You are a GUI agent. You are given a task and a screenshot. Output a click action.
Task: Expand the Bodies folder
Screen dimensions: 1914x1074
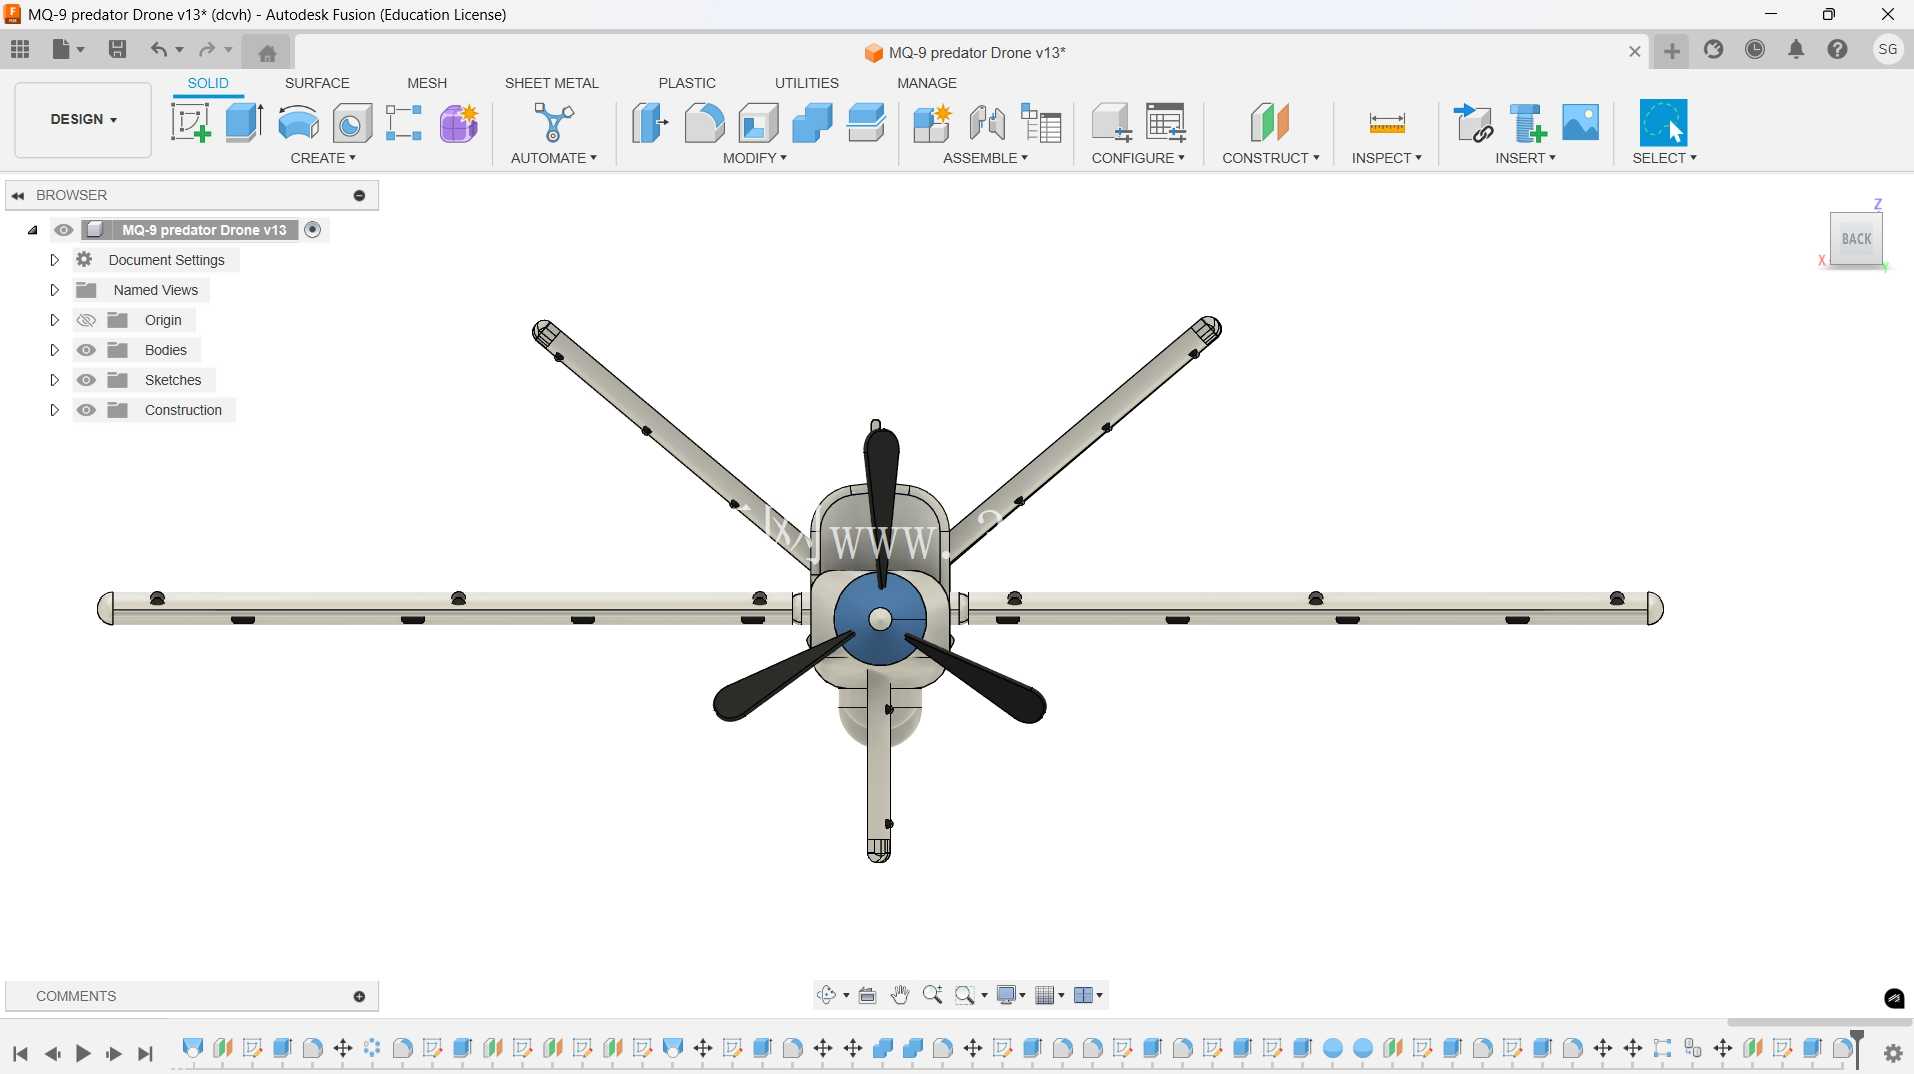click(x=55, y=350)
